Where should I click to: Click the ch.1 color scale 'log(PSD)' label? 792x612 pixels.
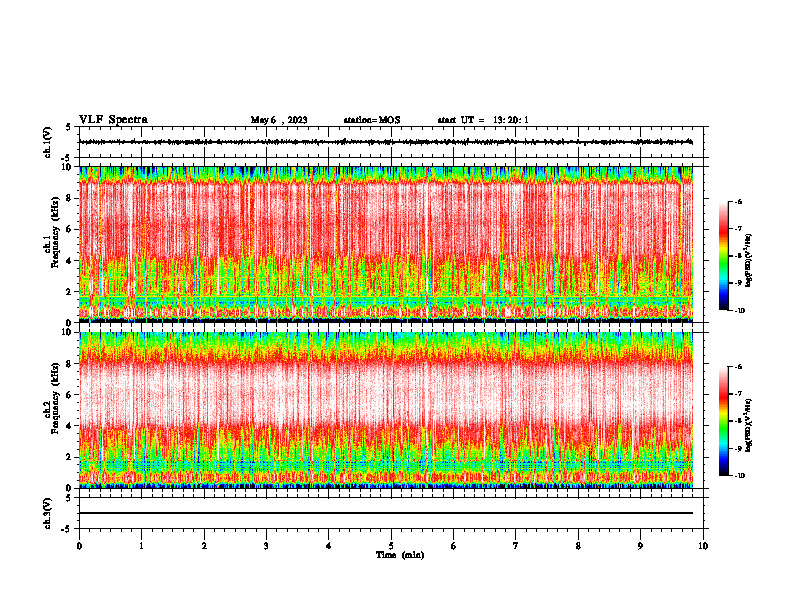tap(749, 261)
